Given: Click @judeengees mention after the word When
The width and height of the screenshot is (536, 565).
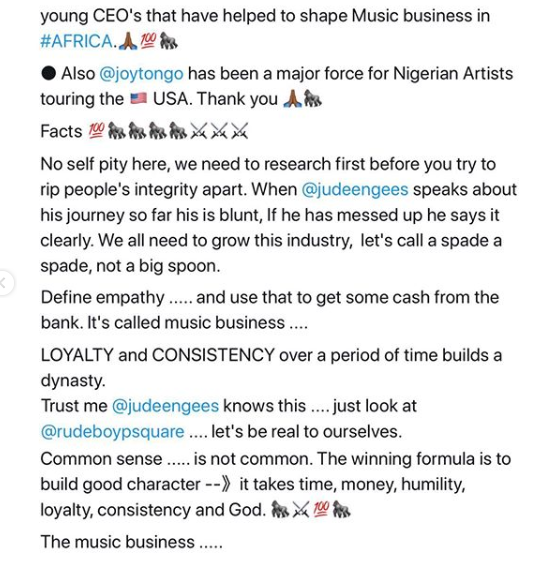Looking at the screenshot, I should tap(355, 190).
